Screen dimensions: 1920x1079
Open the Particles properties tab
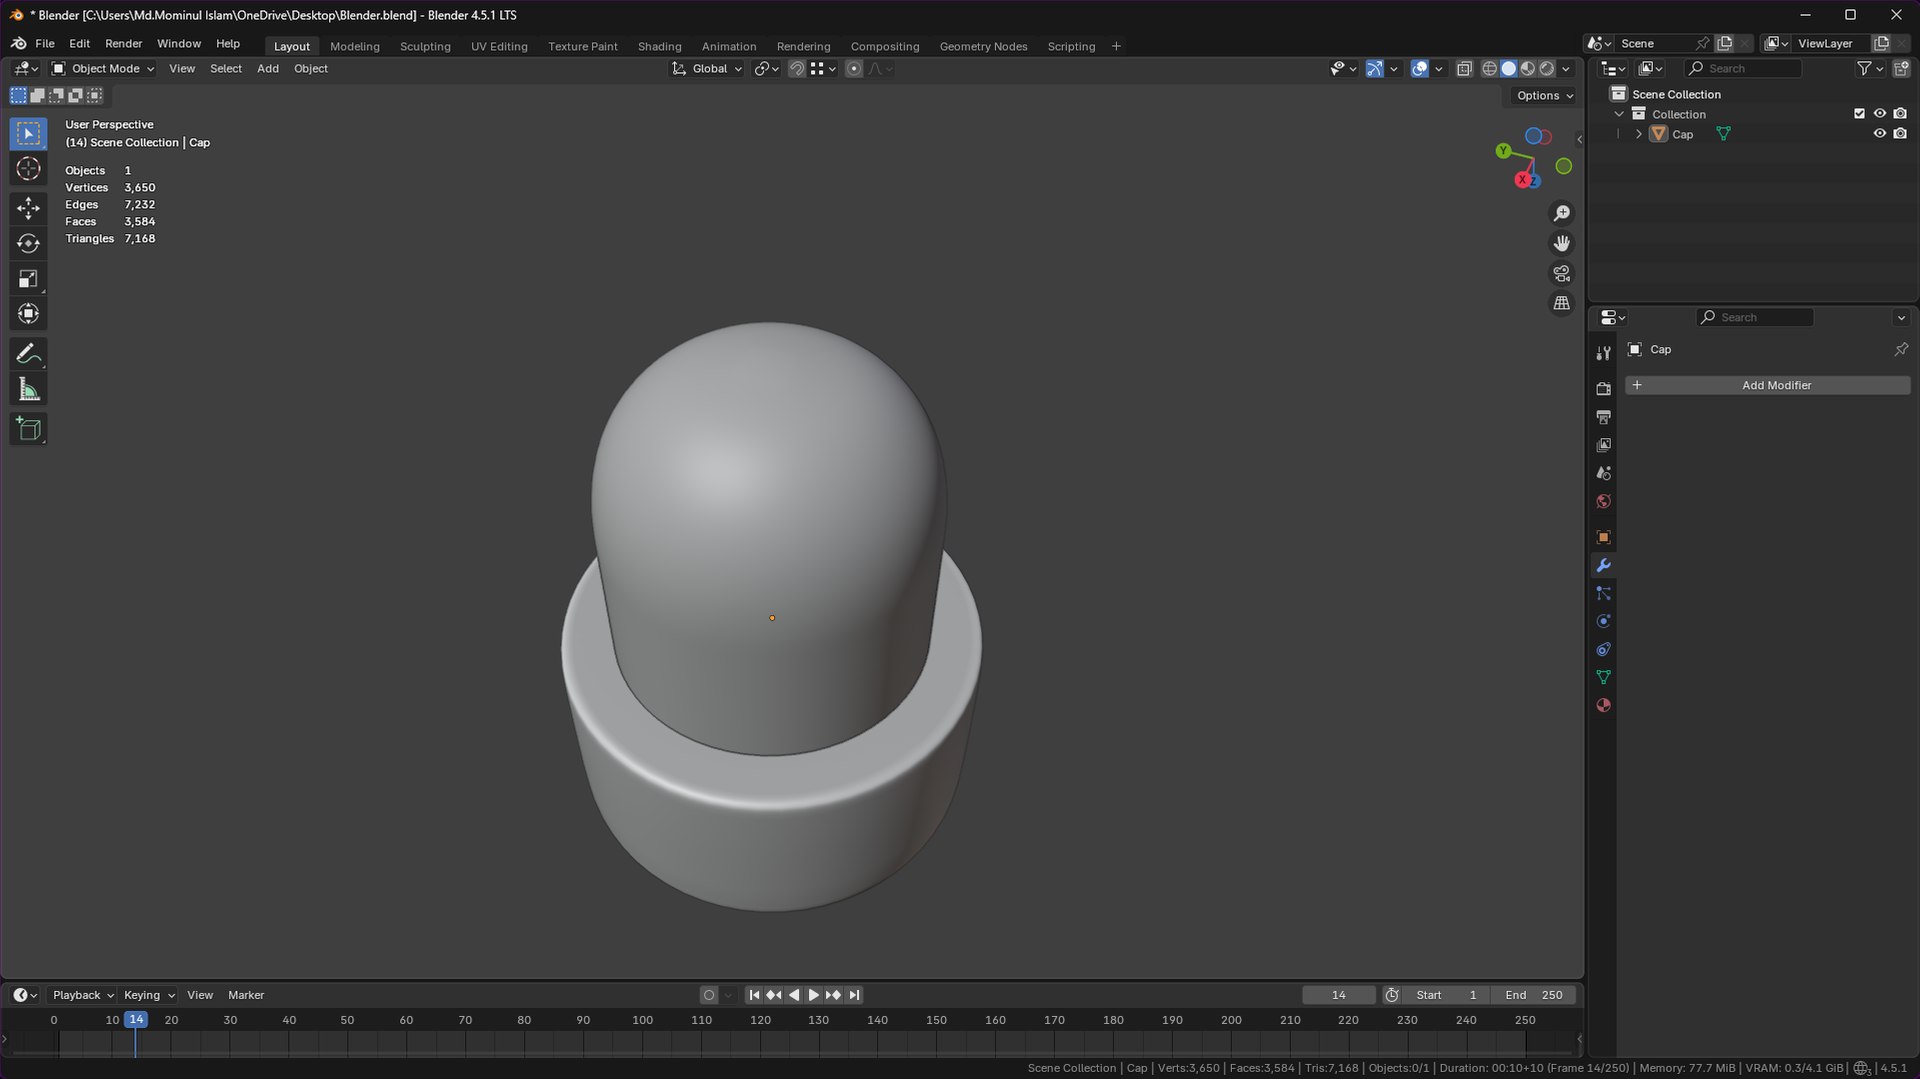pos(1603,593)
